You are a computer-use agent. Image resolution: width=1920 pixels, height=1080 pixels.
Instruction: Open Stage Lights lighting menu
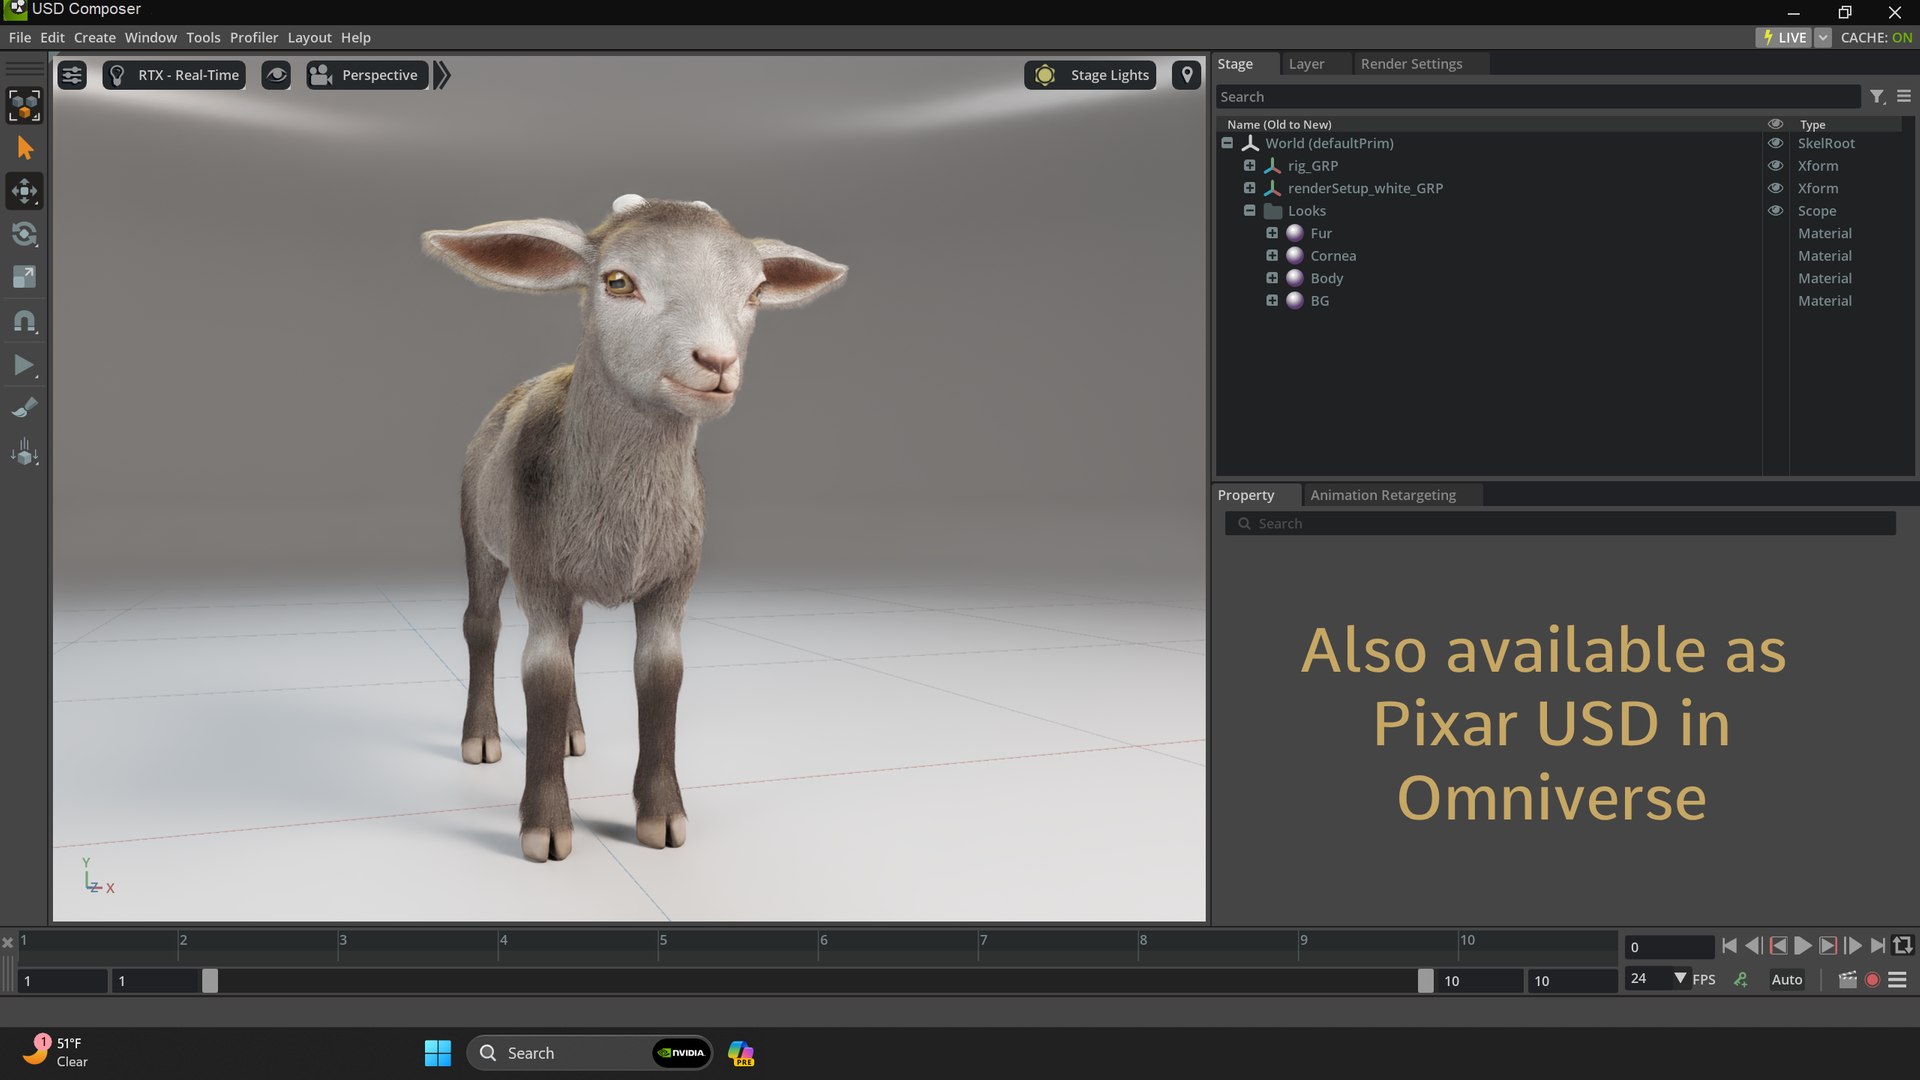[x=1090, y=75]
